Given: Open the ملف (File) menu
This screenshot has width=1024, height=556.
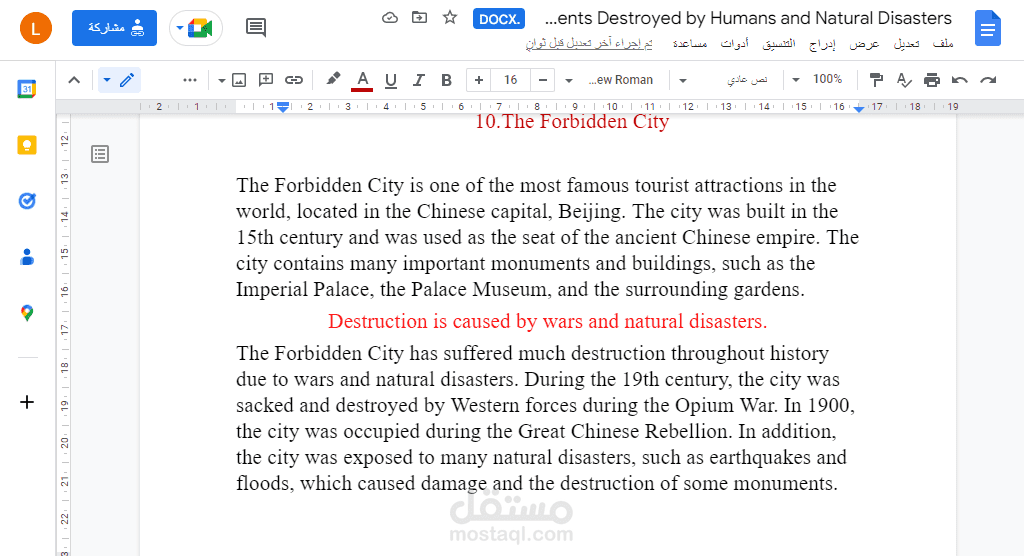Looking at the screenshot, I should coord(942,43).
